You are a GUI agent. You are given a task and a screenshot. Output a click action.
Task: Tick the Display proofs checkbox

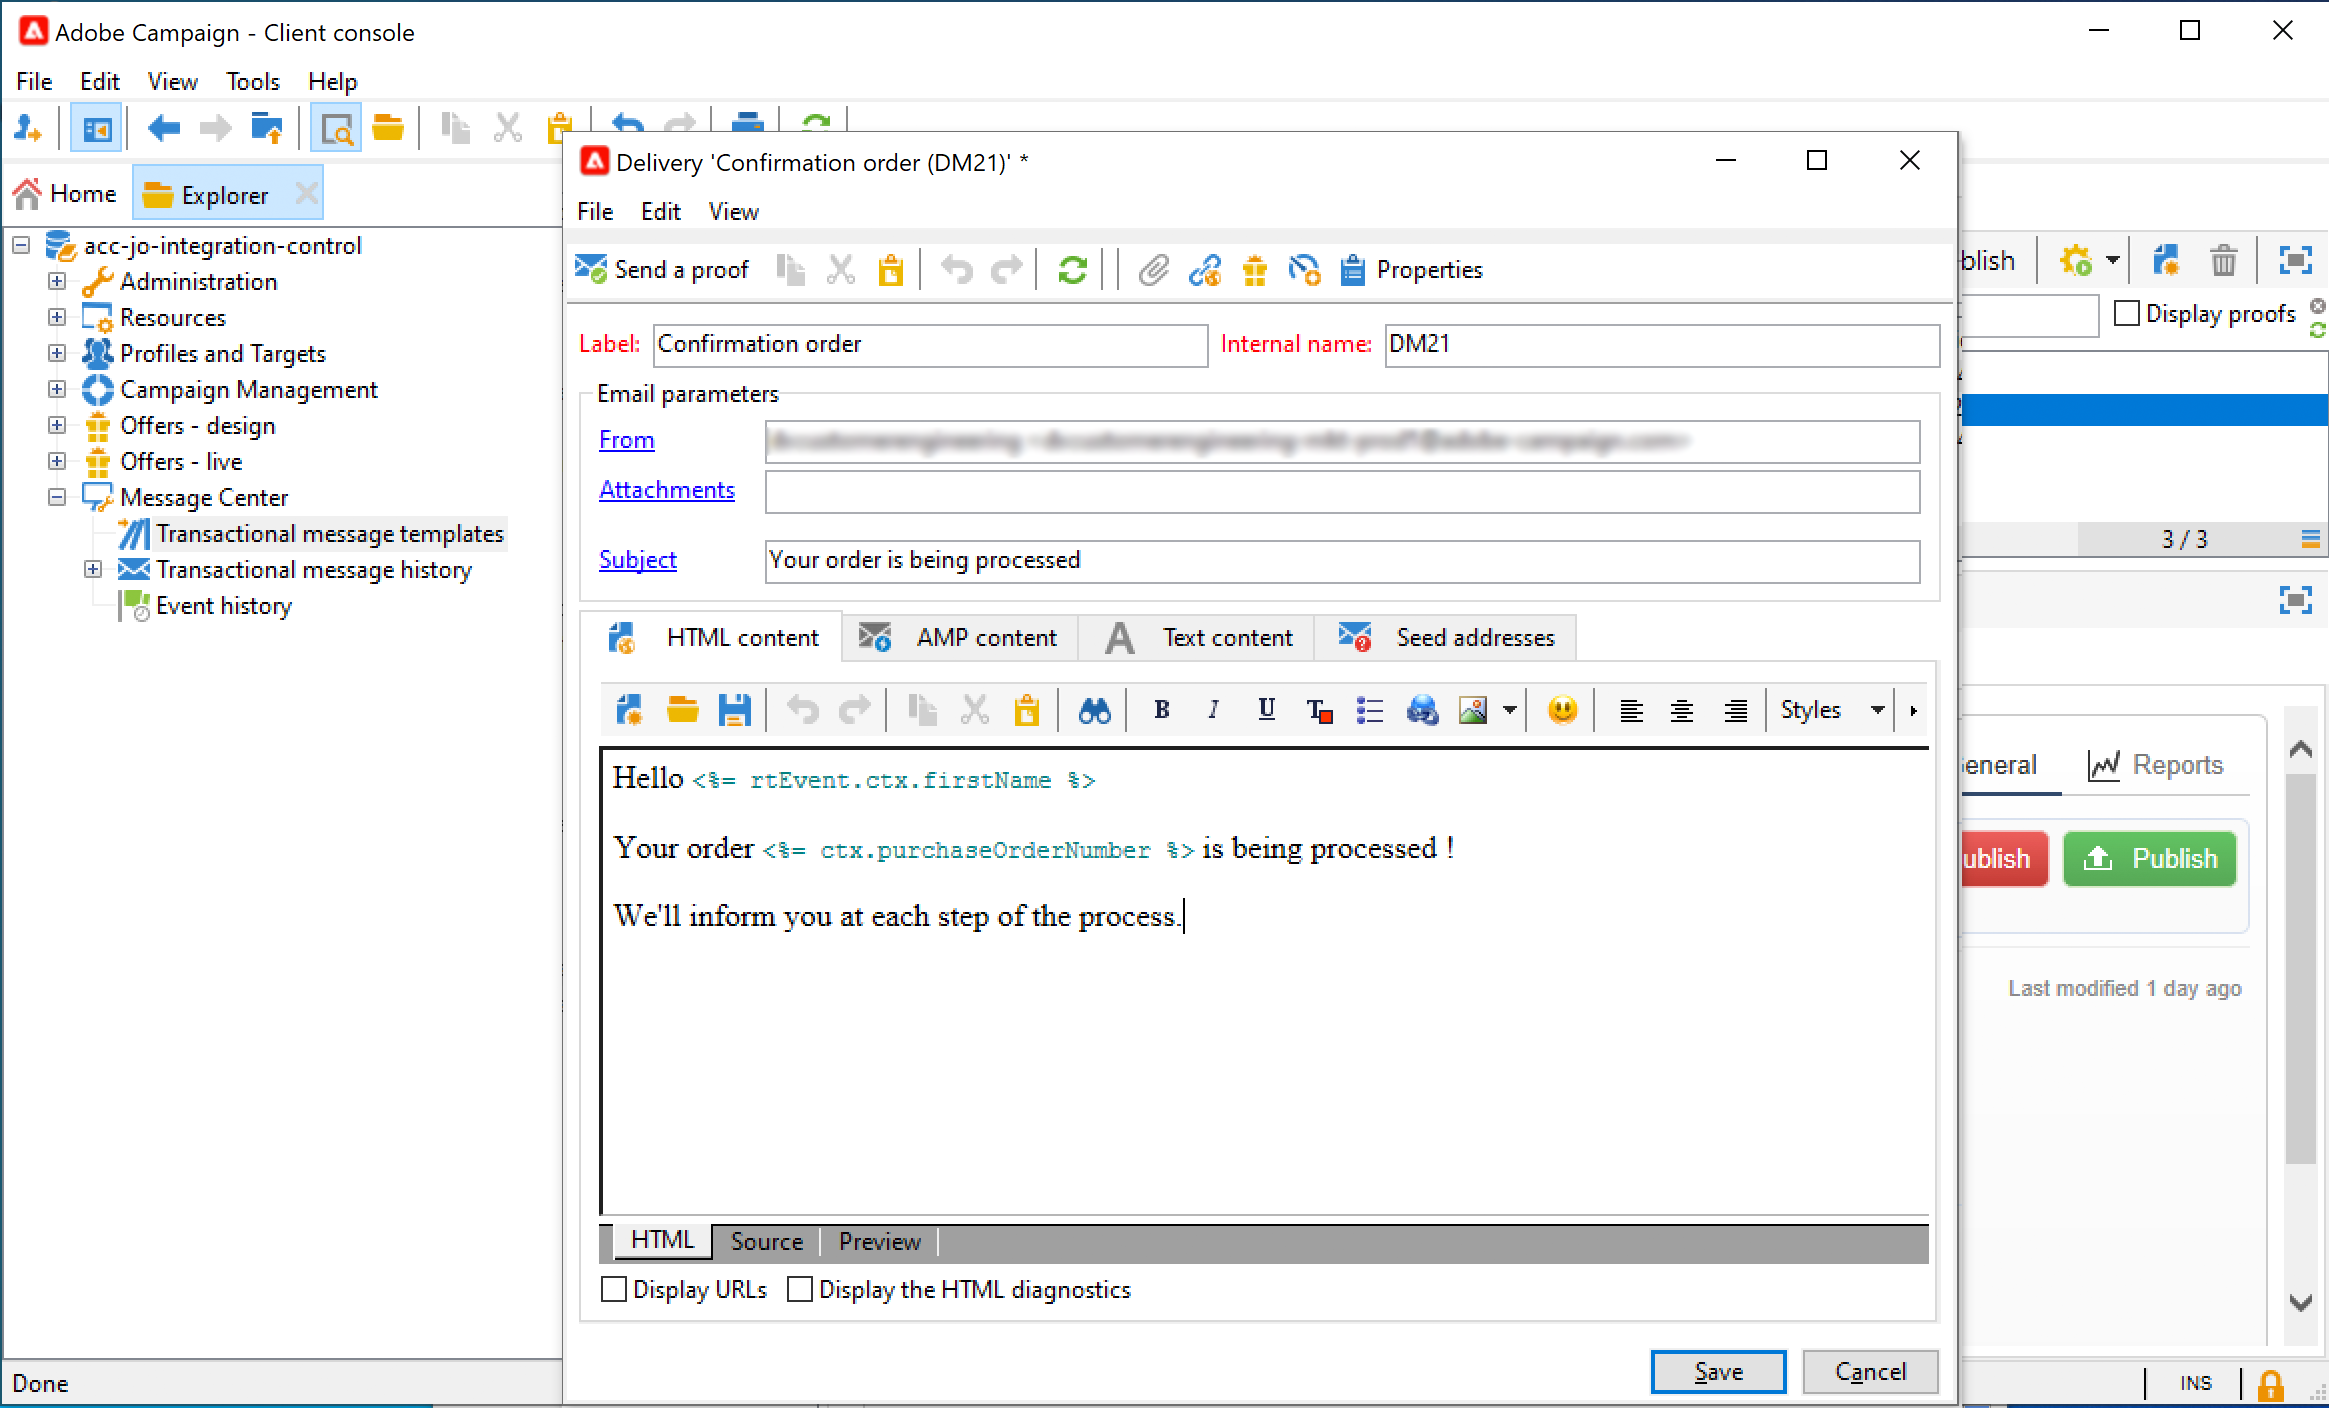point(2127,313)
